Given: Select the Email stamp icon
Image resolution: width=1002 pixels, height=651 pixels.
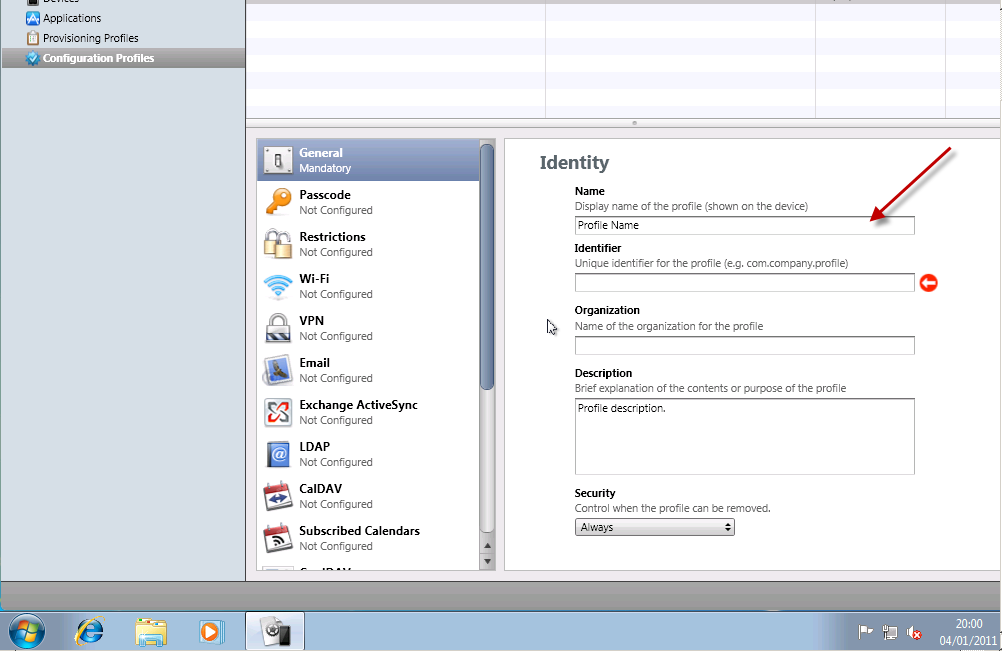Looking at the screenshot, I should point(277,370).
